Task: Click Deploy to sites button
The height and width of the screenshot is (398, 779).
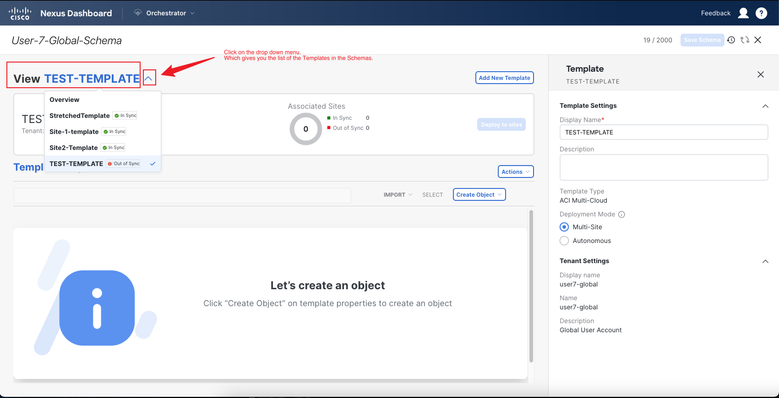Action: [x=501, y=125]
